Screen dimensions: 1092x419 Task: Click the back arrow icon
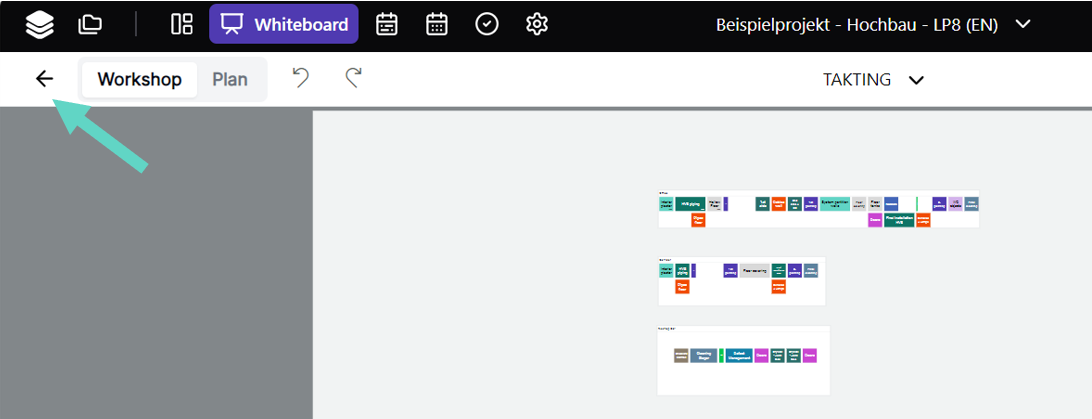click(44, 79)
